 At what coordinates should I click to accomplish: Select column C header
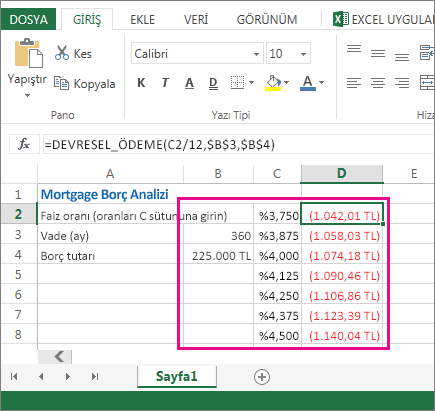click(x=277, y=174)
